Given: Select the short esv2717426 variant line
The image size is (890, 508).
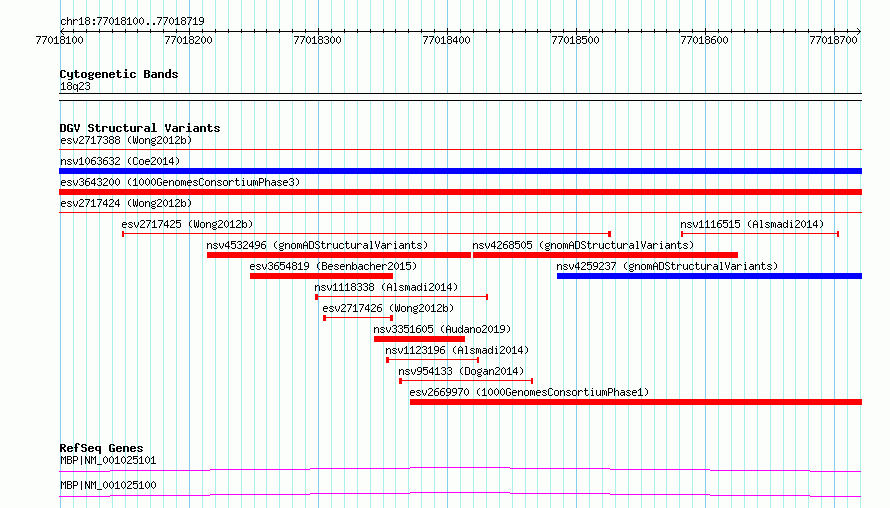Looking at the screenshot, I should (358, 318).
